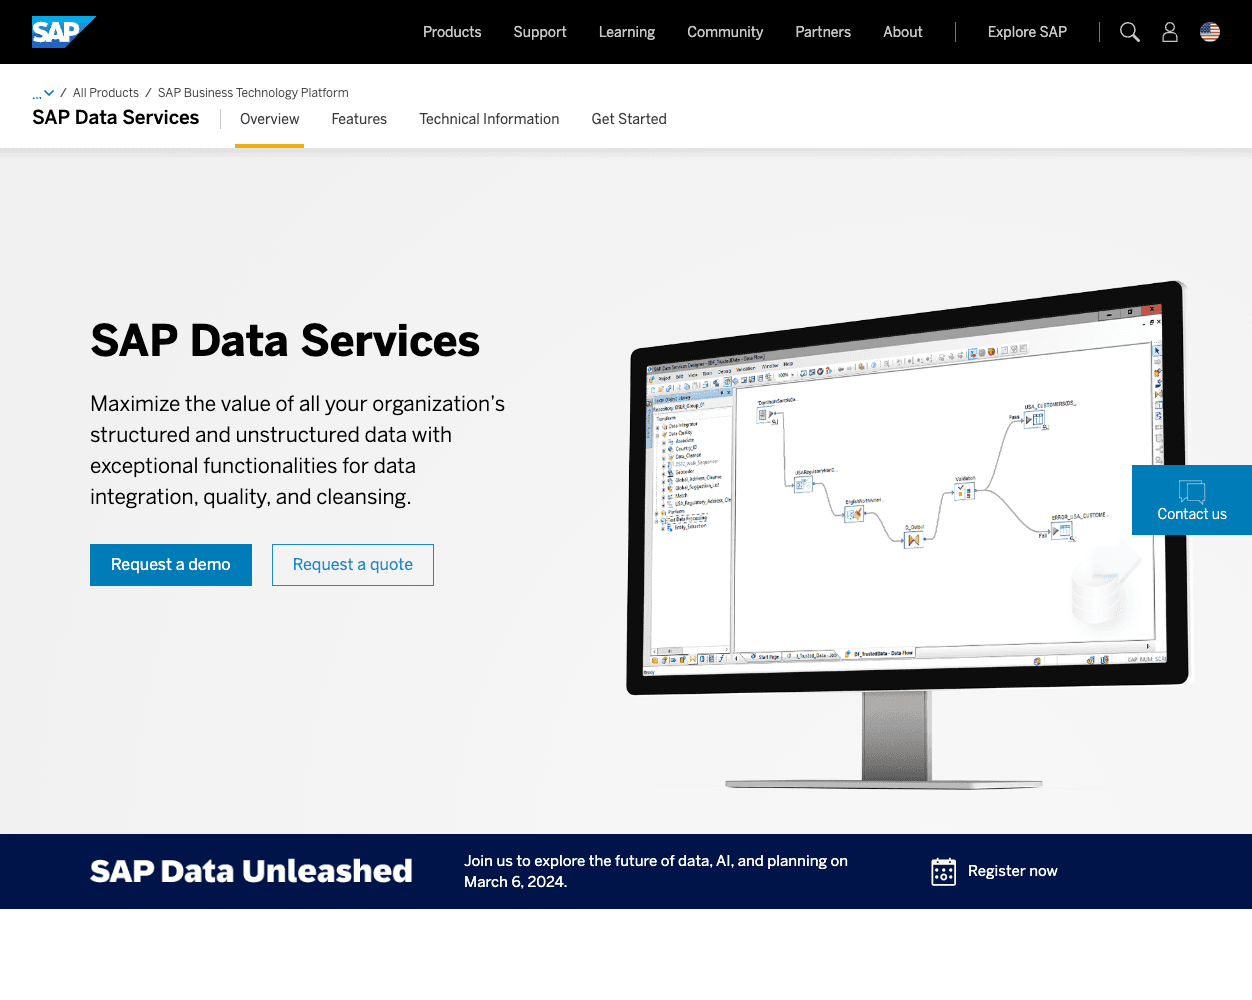
Task: Click the 'Join us to explore' banner text
Action: coord(656,871)
